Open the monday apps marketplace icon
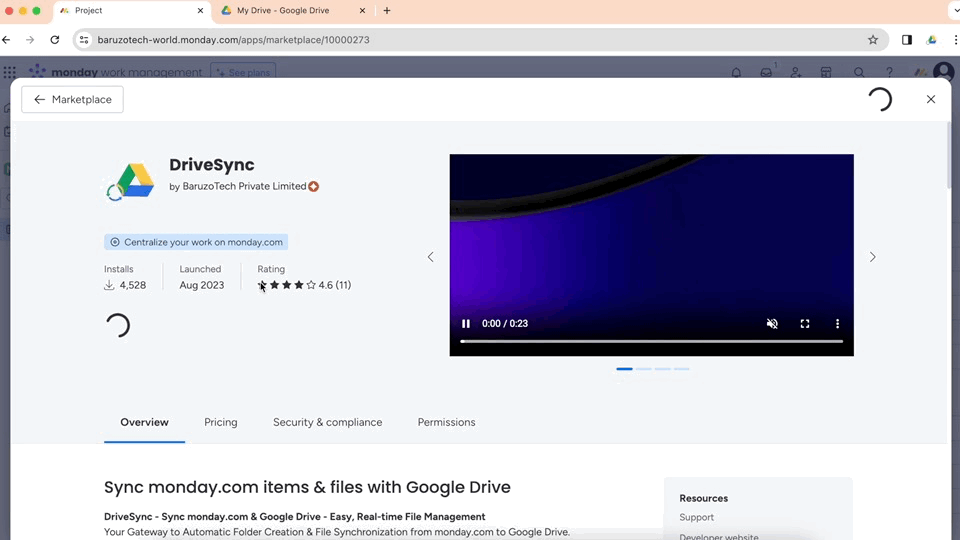This screenshot has height=540, width=960. pos(826,72)
